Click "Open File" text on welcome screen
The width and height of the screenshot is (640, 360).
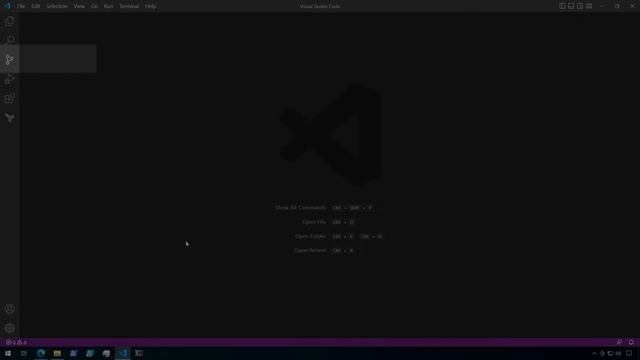pos(314,222)
